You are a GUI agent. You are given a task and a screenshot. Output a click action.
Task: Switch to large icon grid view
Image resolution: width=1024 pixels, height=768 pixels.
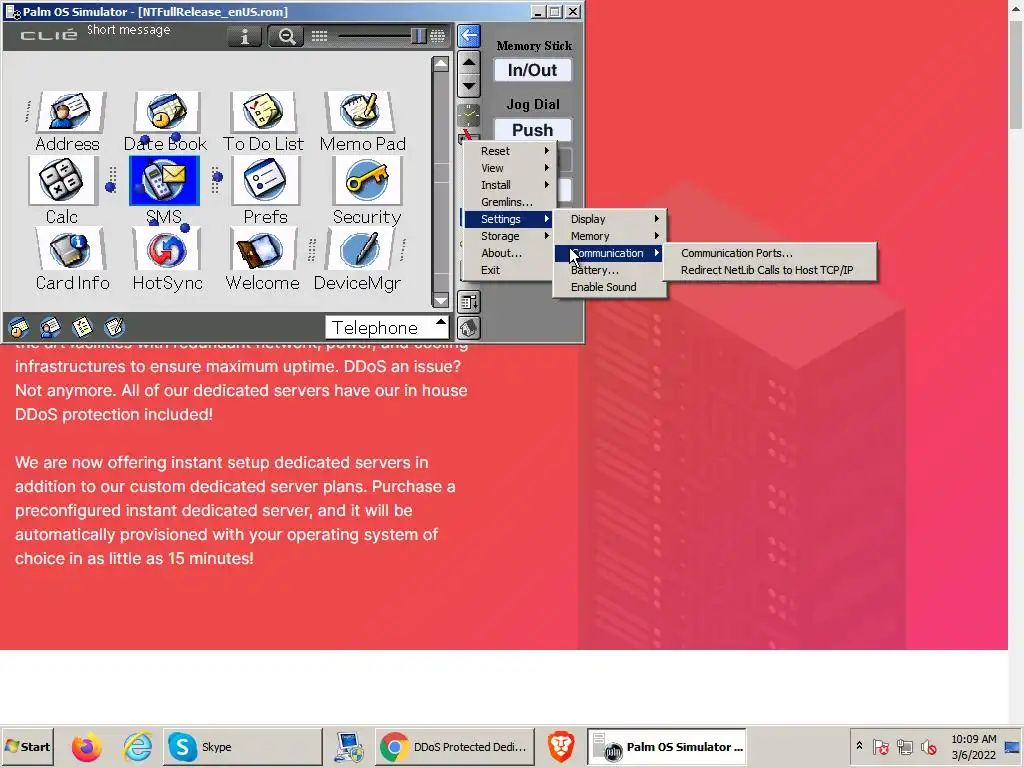pyautogui.click(x=438, y=37)
